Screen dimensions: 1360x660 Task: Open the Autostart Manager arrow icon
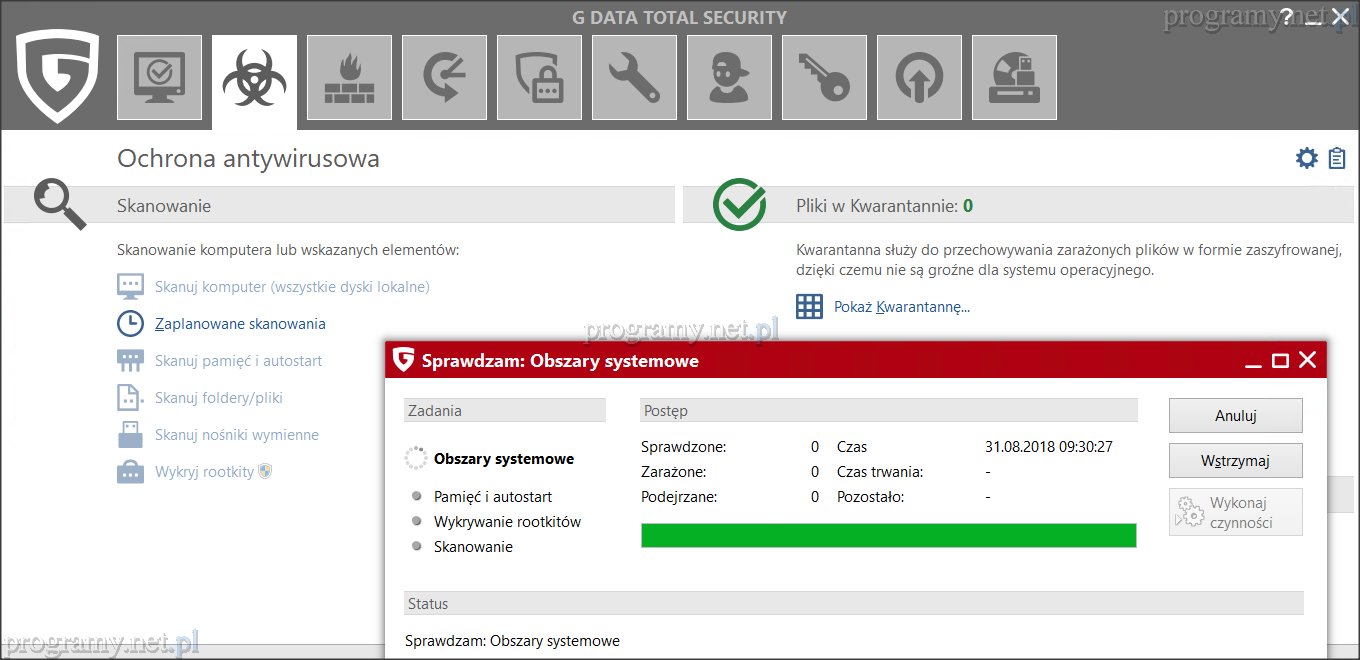[x=919, y=77]
